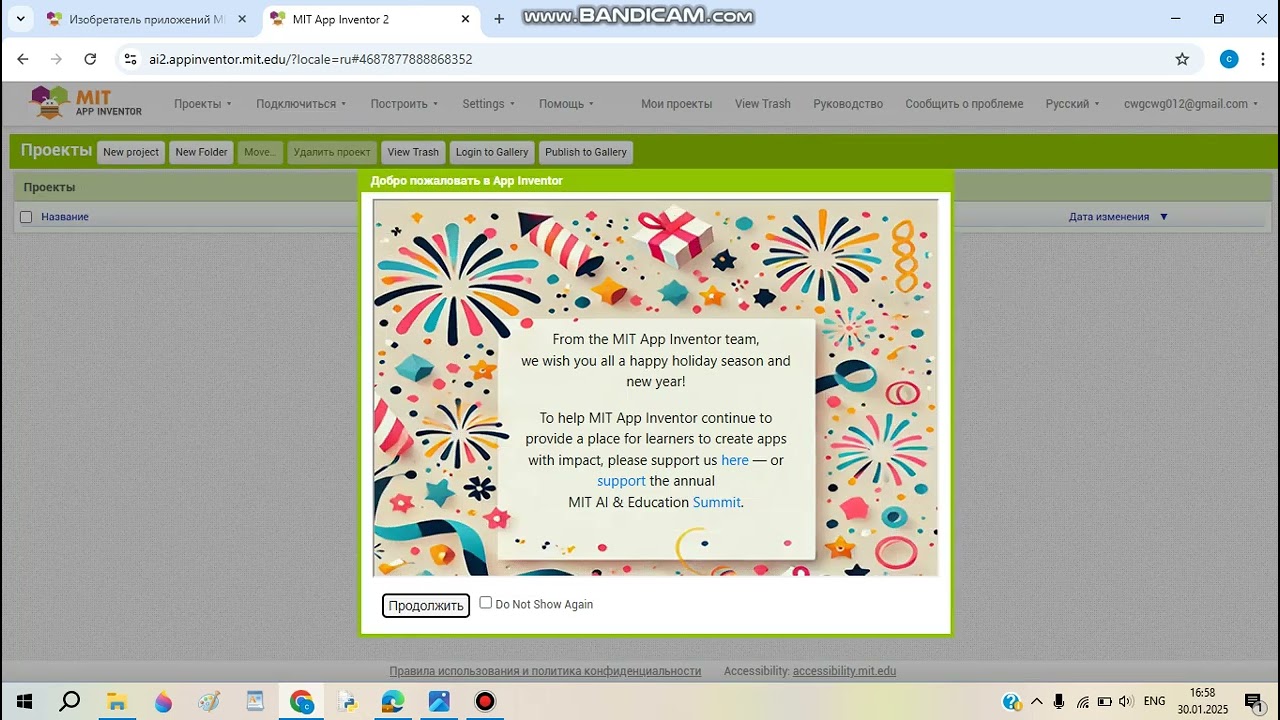Open the Chrome icon in the taskbar
Viewport: 1280px width, 720px height.
click(x=301, y=701)
